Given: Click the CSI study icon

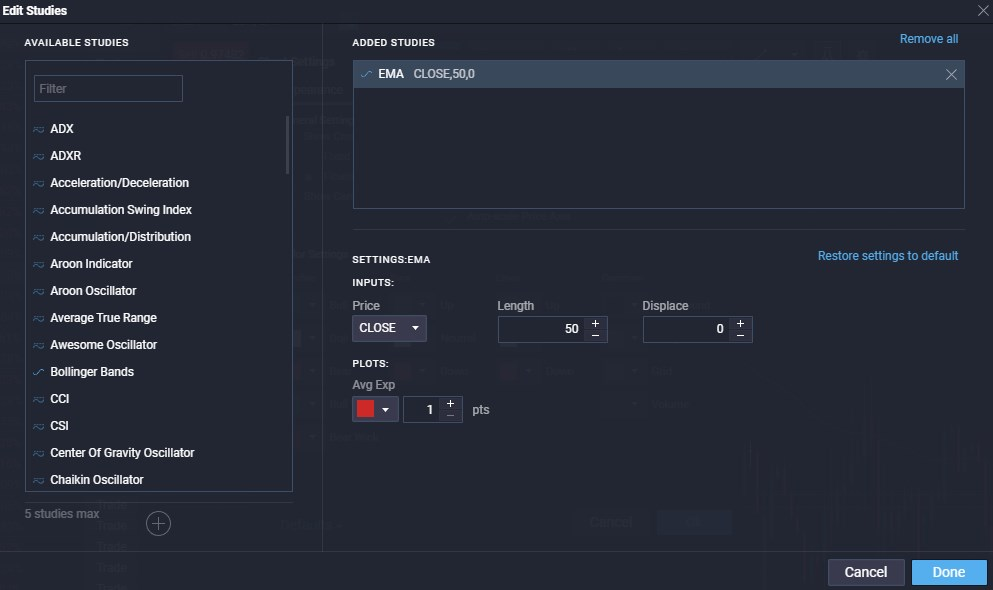Looking at the screenshot, I should (x=39, y=427).
